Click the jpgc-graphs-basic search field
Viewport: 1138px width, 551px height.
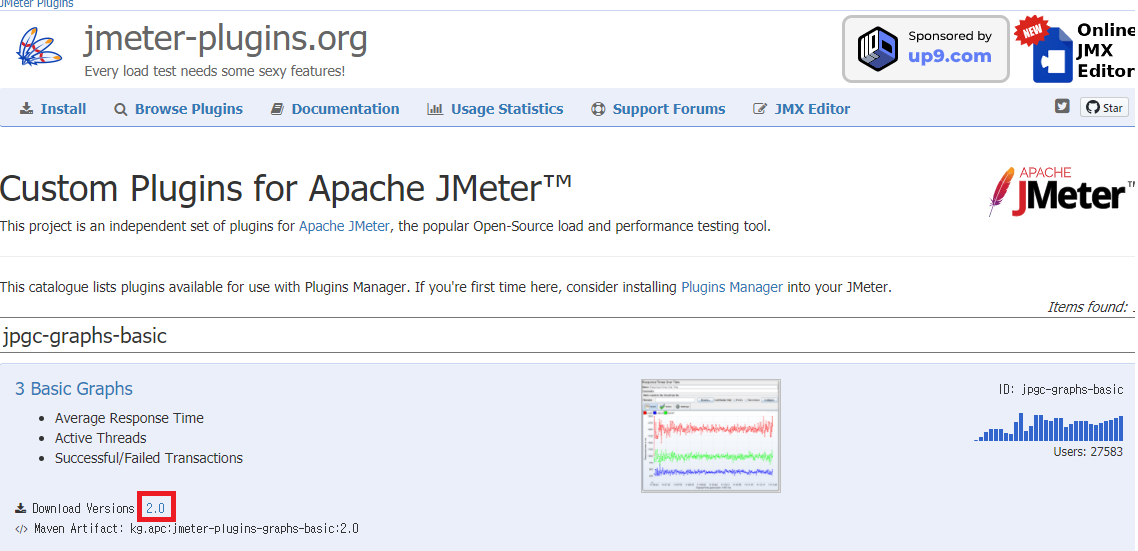pos(566,336)
